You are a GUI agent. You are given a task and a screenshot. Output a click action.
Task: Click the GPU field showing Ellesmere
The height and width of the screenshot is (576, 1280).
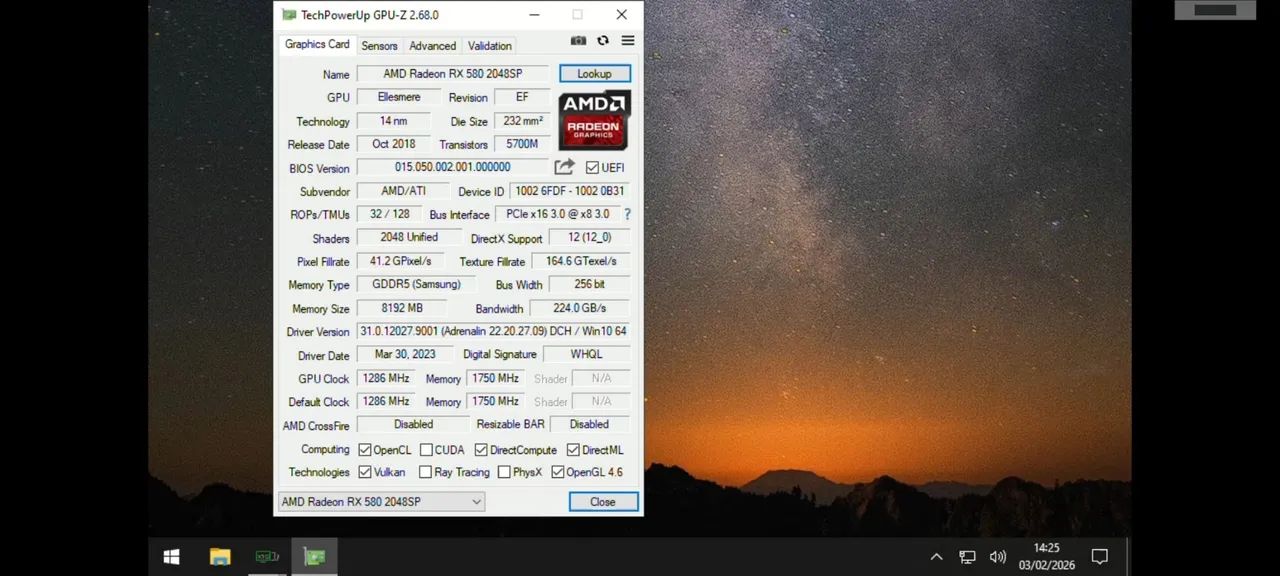(399, 97)
